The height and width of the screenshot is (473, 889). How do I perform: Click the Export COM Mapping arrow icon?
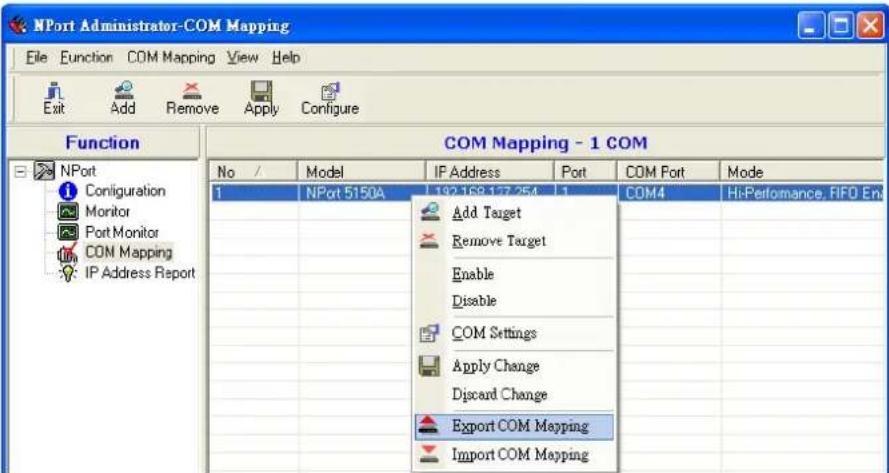pyautogui.click(x=429, y=425)
